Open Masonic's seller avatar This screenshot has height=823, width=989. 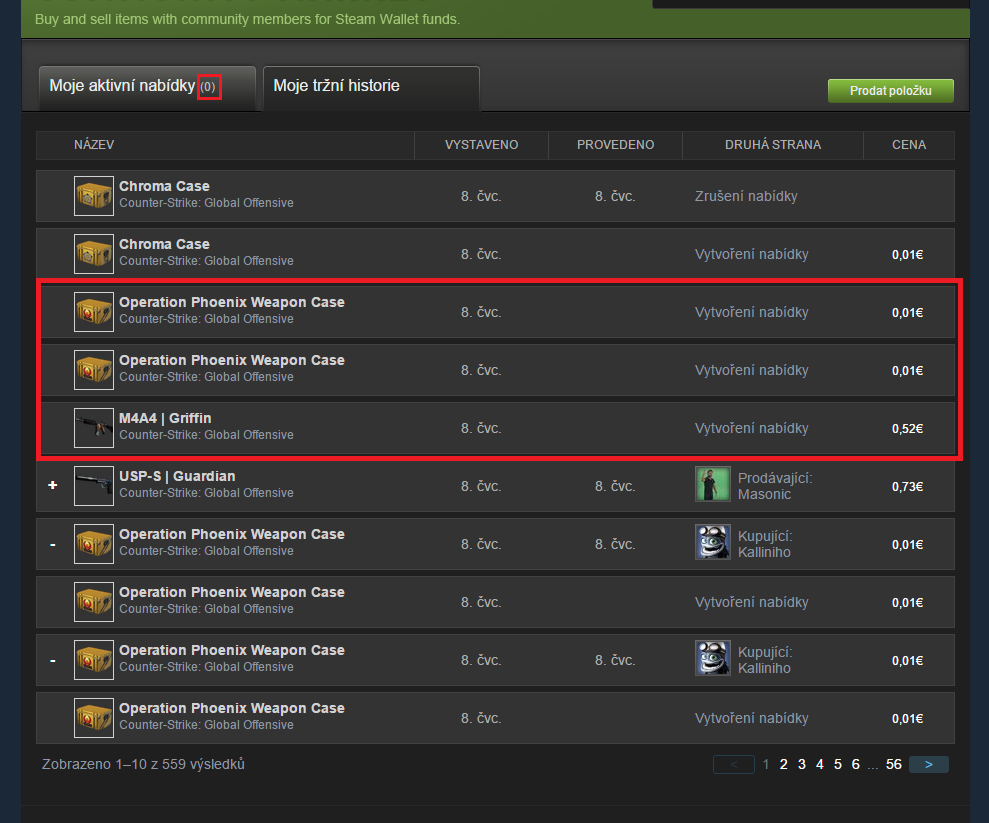pos(713,484)
